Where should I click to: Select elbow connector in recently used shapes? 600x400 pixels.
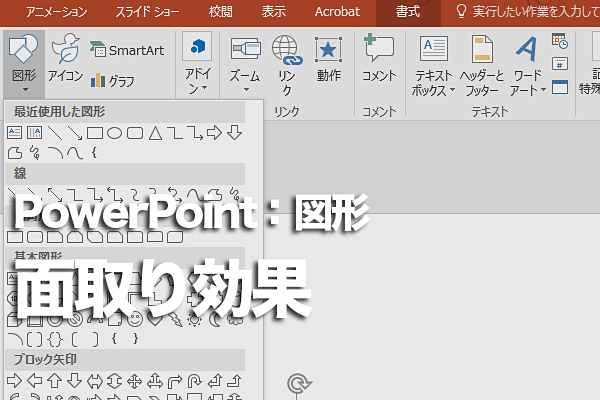click(x=175, y=133)
